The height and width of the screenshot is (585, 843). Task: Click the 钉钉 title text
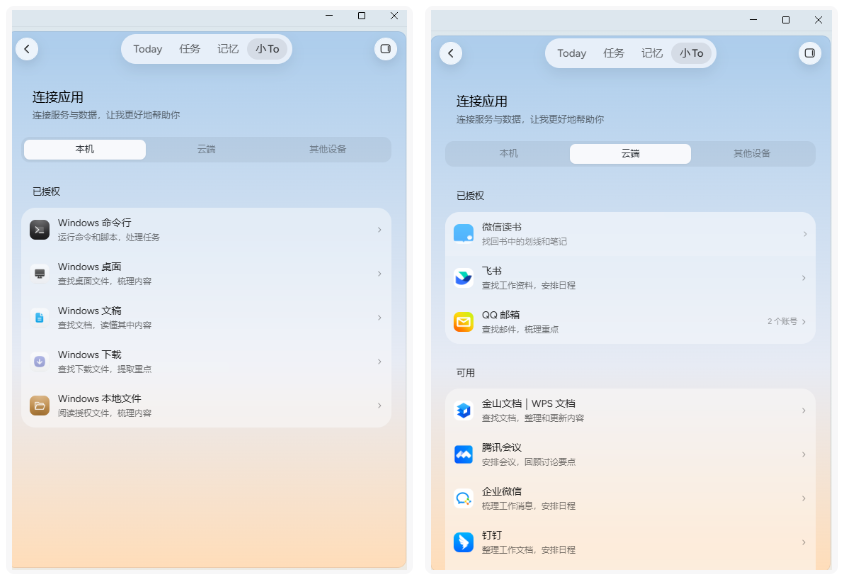(x=492, y=536)
